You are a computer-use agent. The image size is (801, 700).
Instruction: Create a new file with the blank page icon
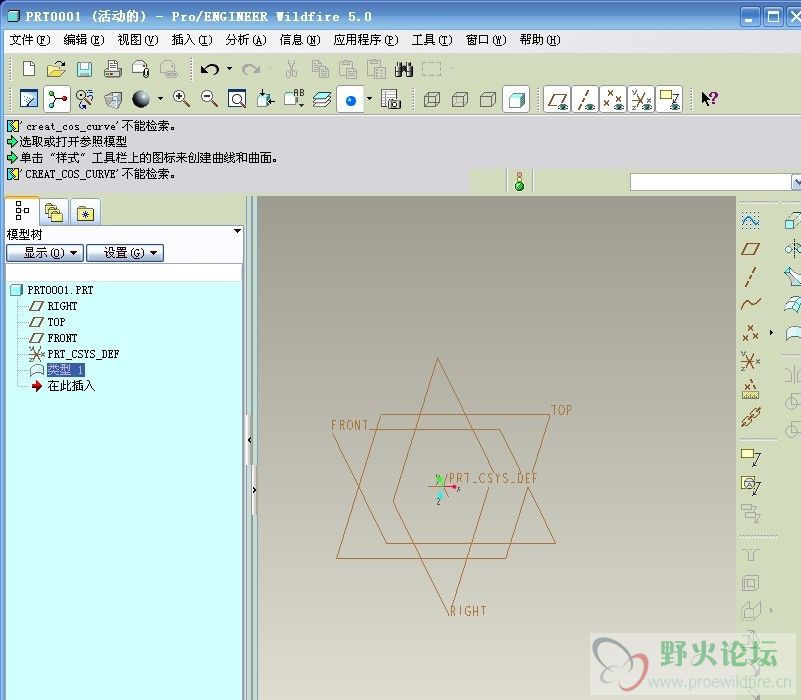point(29,68)
